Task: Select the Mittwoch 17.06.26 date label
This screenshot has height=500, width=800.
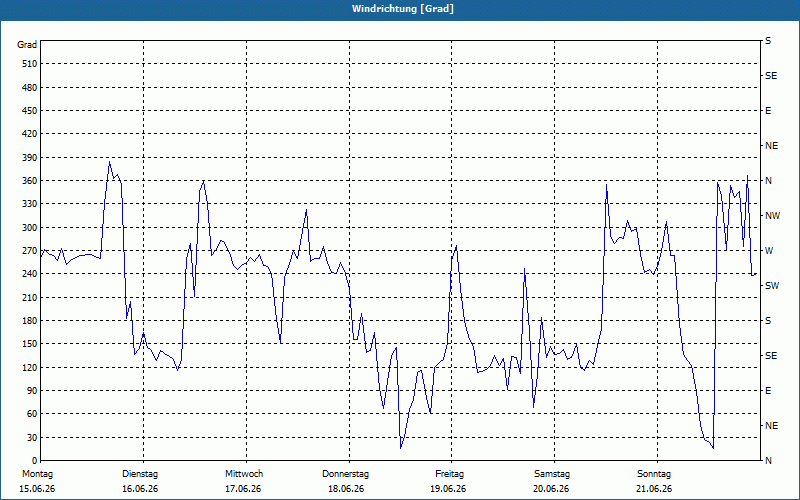Action: tap(243, 481)
